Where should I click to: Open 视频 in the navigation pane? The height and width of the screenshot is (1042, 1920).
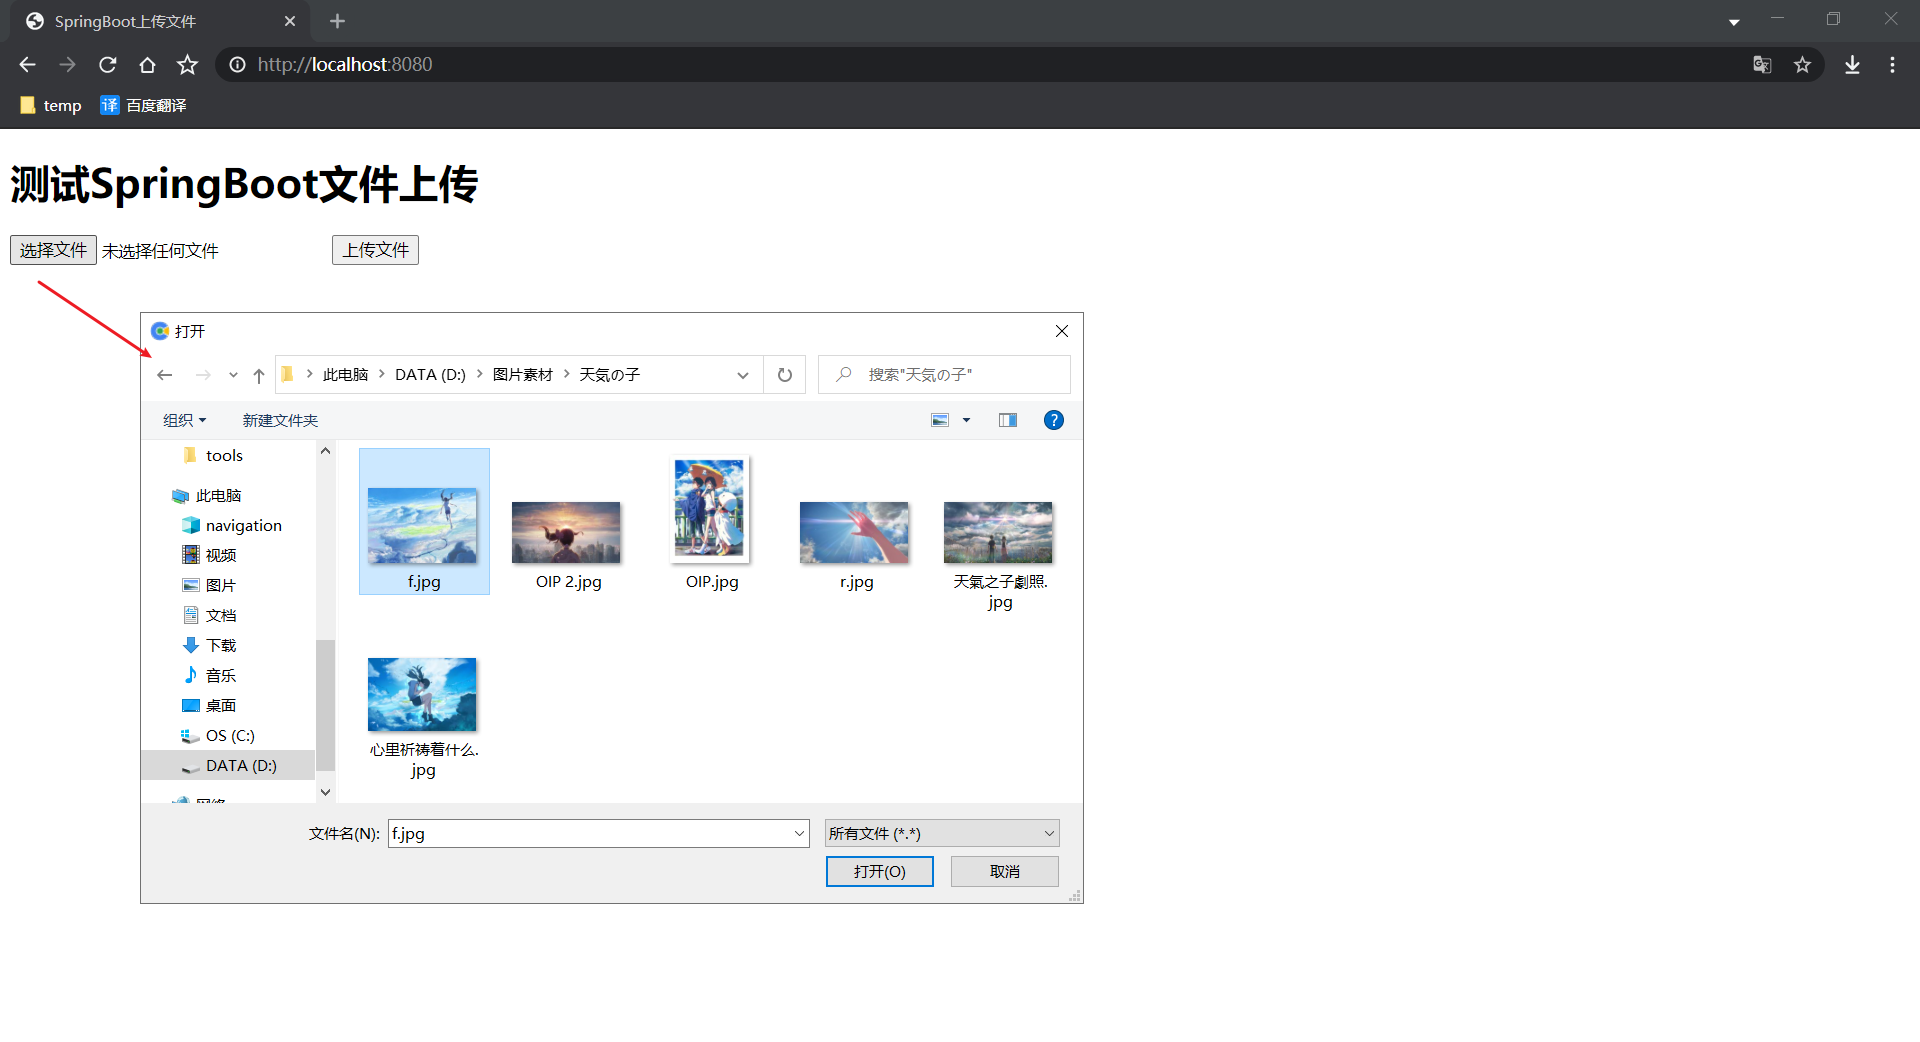(220, 556)
